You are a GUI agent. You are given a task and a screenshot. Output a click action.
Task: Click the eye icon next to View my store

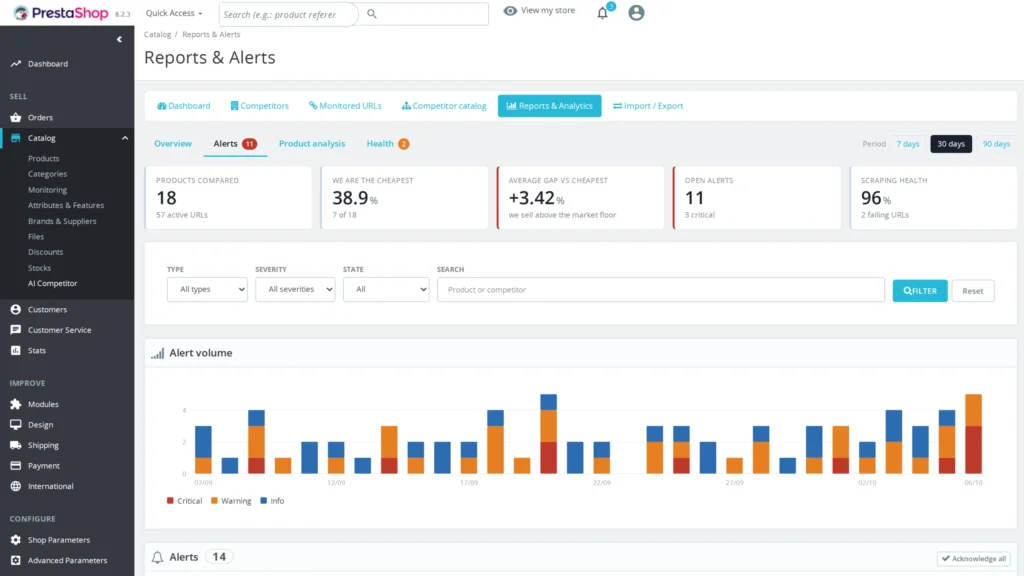pyautogui.click(x=510, y=10)
